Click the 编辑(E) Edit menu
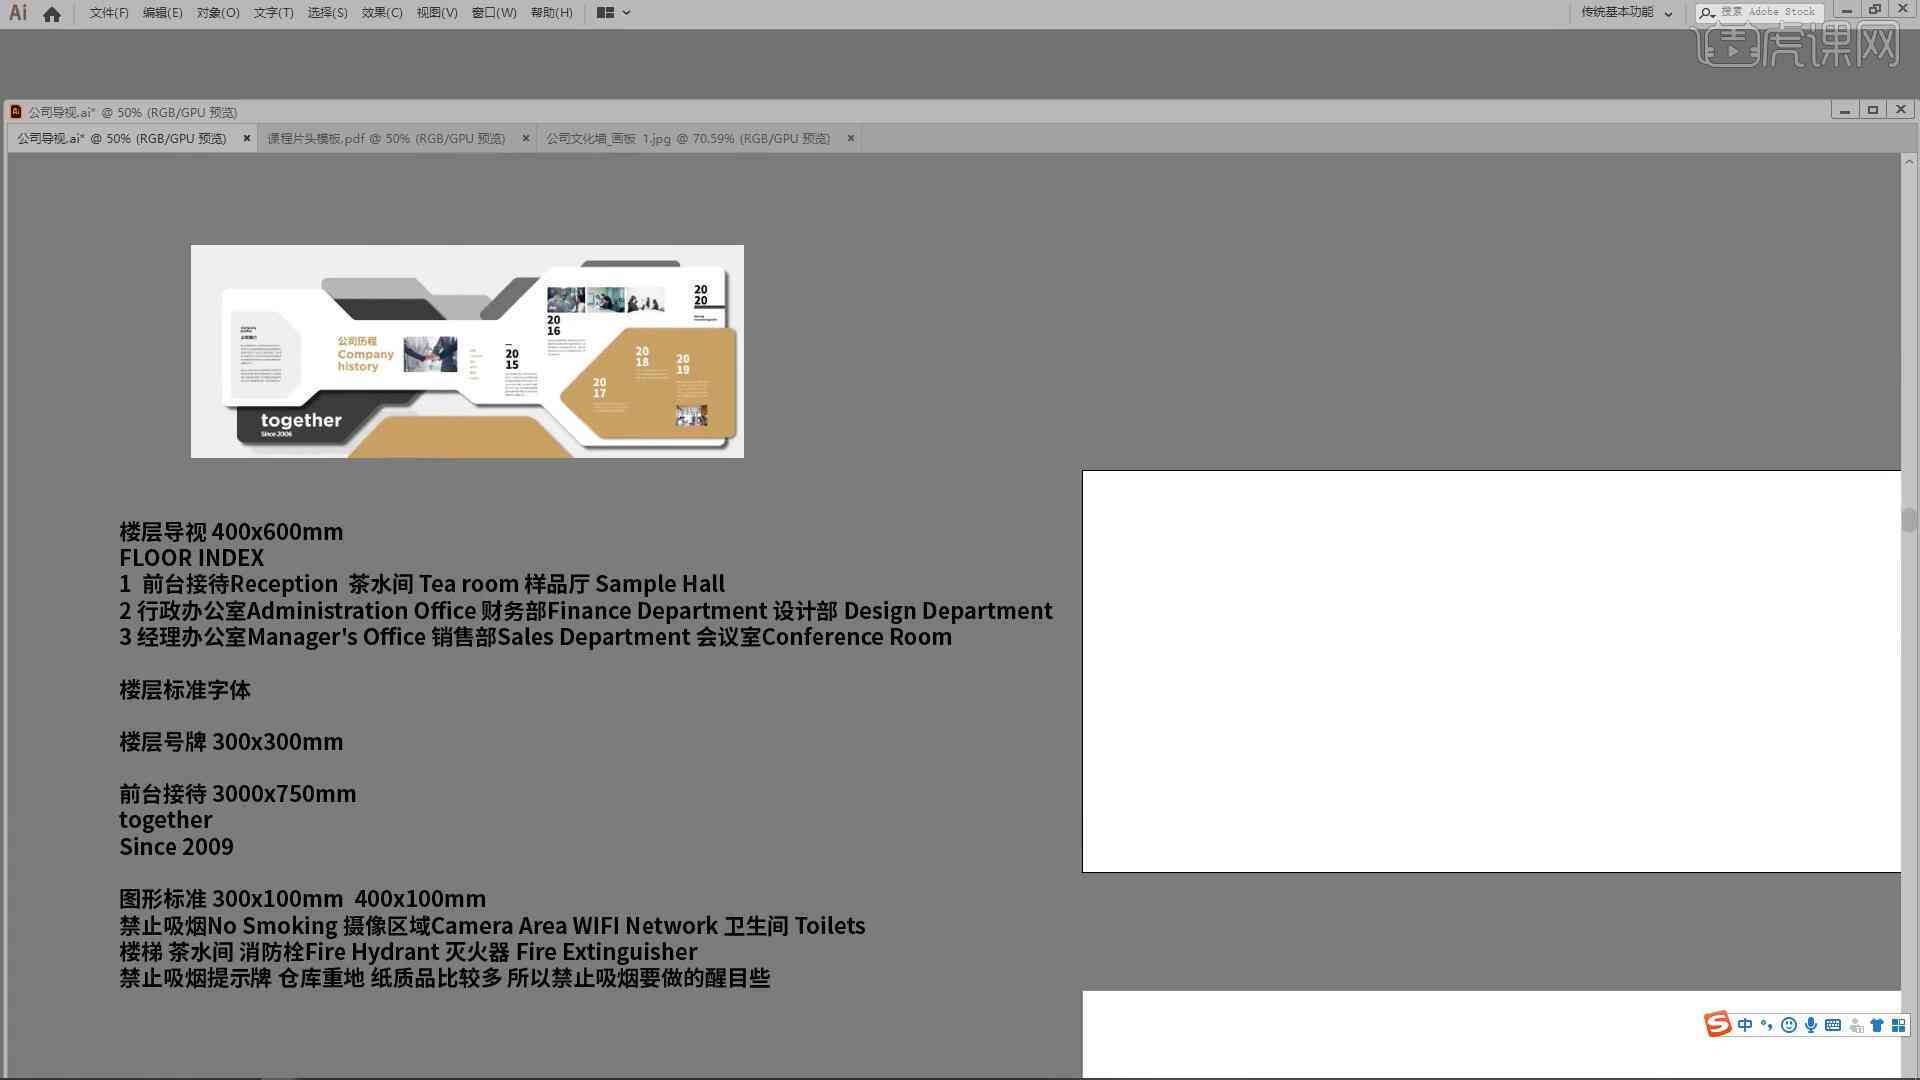Screen dimensions: 1920x1080 (160, 12)
